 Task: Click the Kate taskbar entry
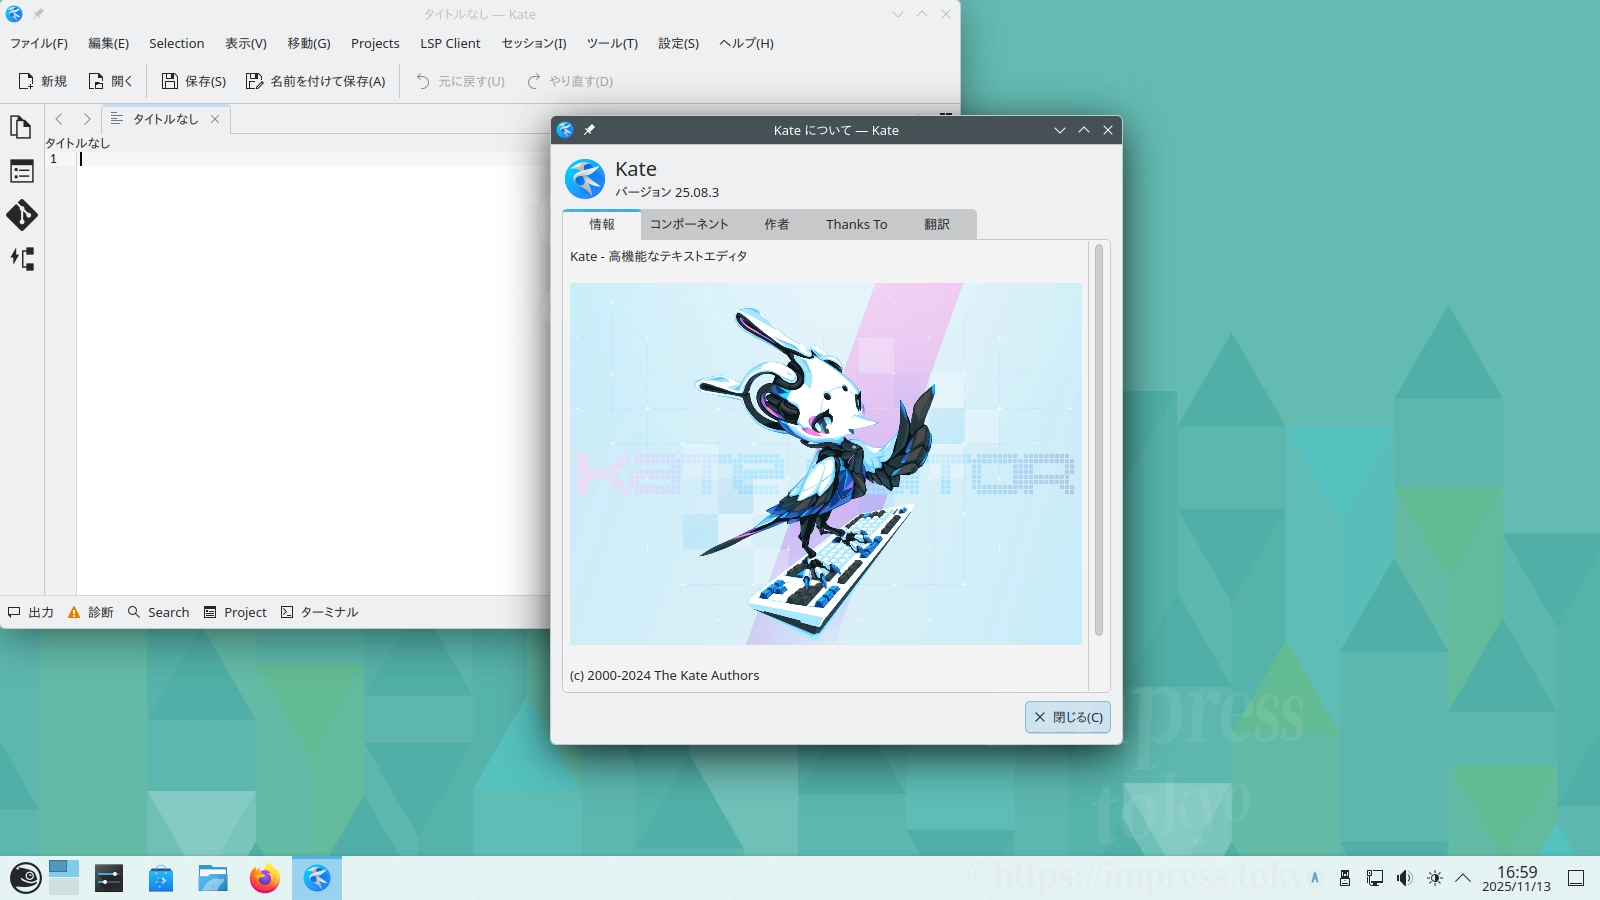[x=317, y=878]
